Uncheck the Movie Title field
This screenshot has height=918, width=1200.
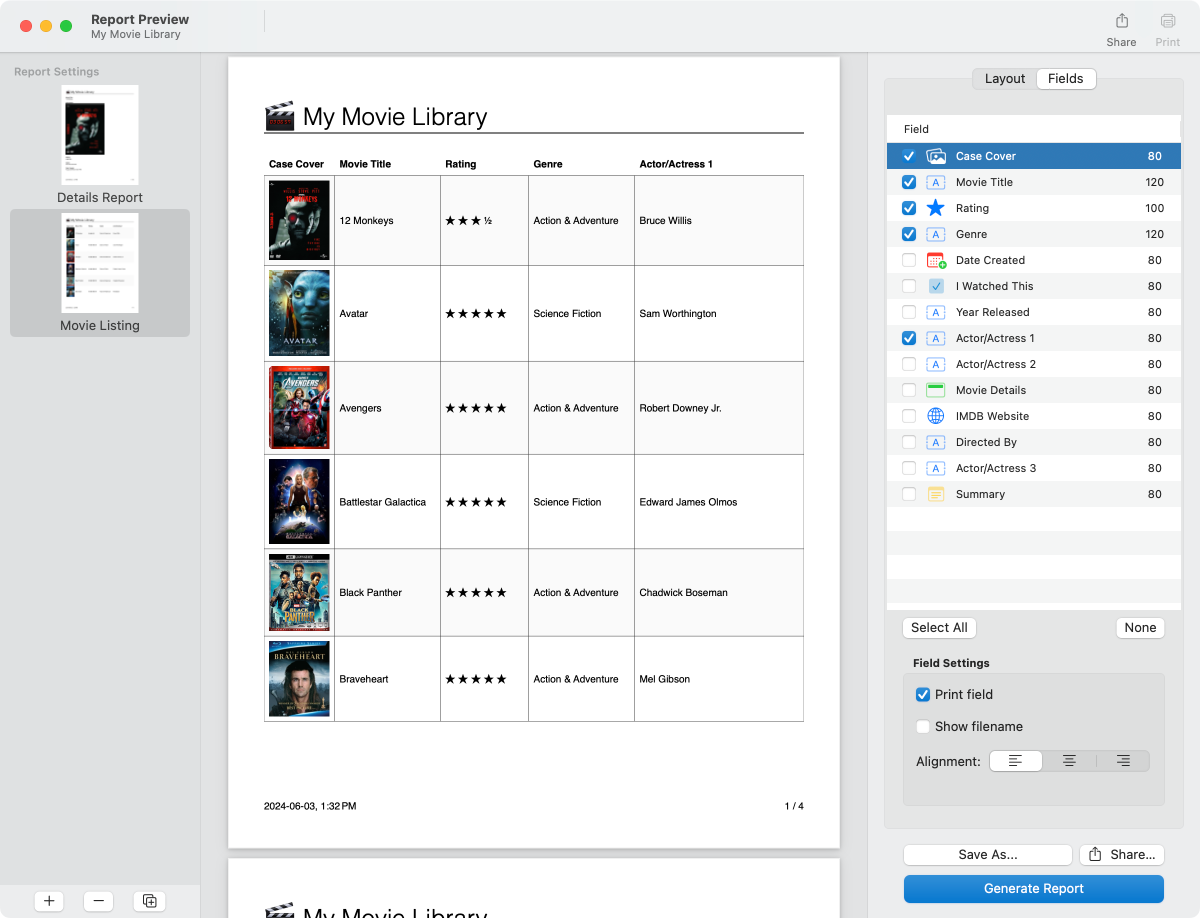[x=909, y=182]
